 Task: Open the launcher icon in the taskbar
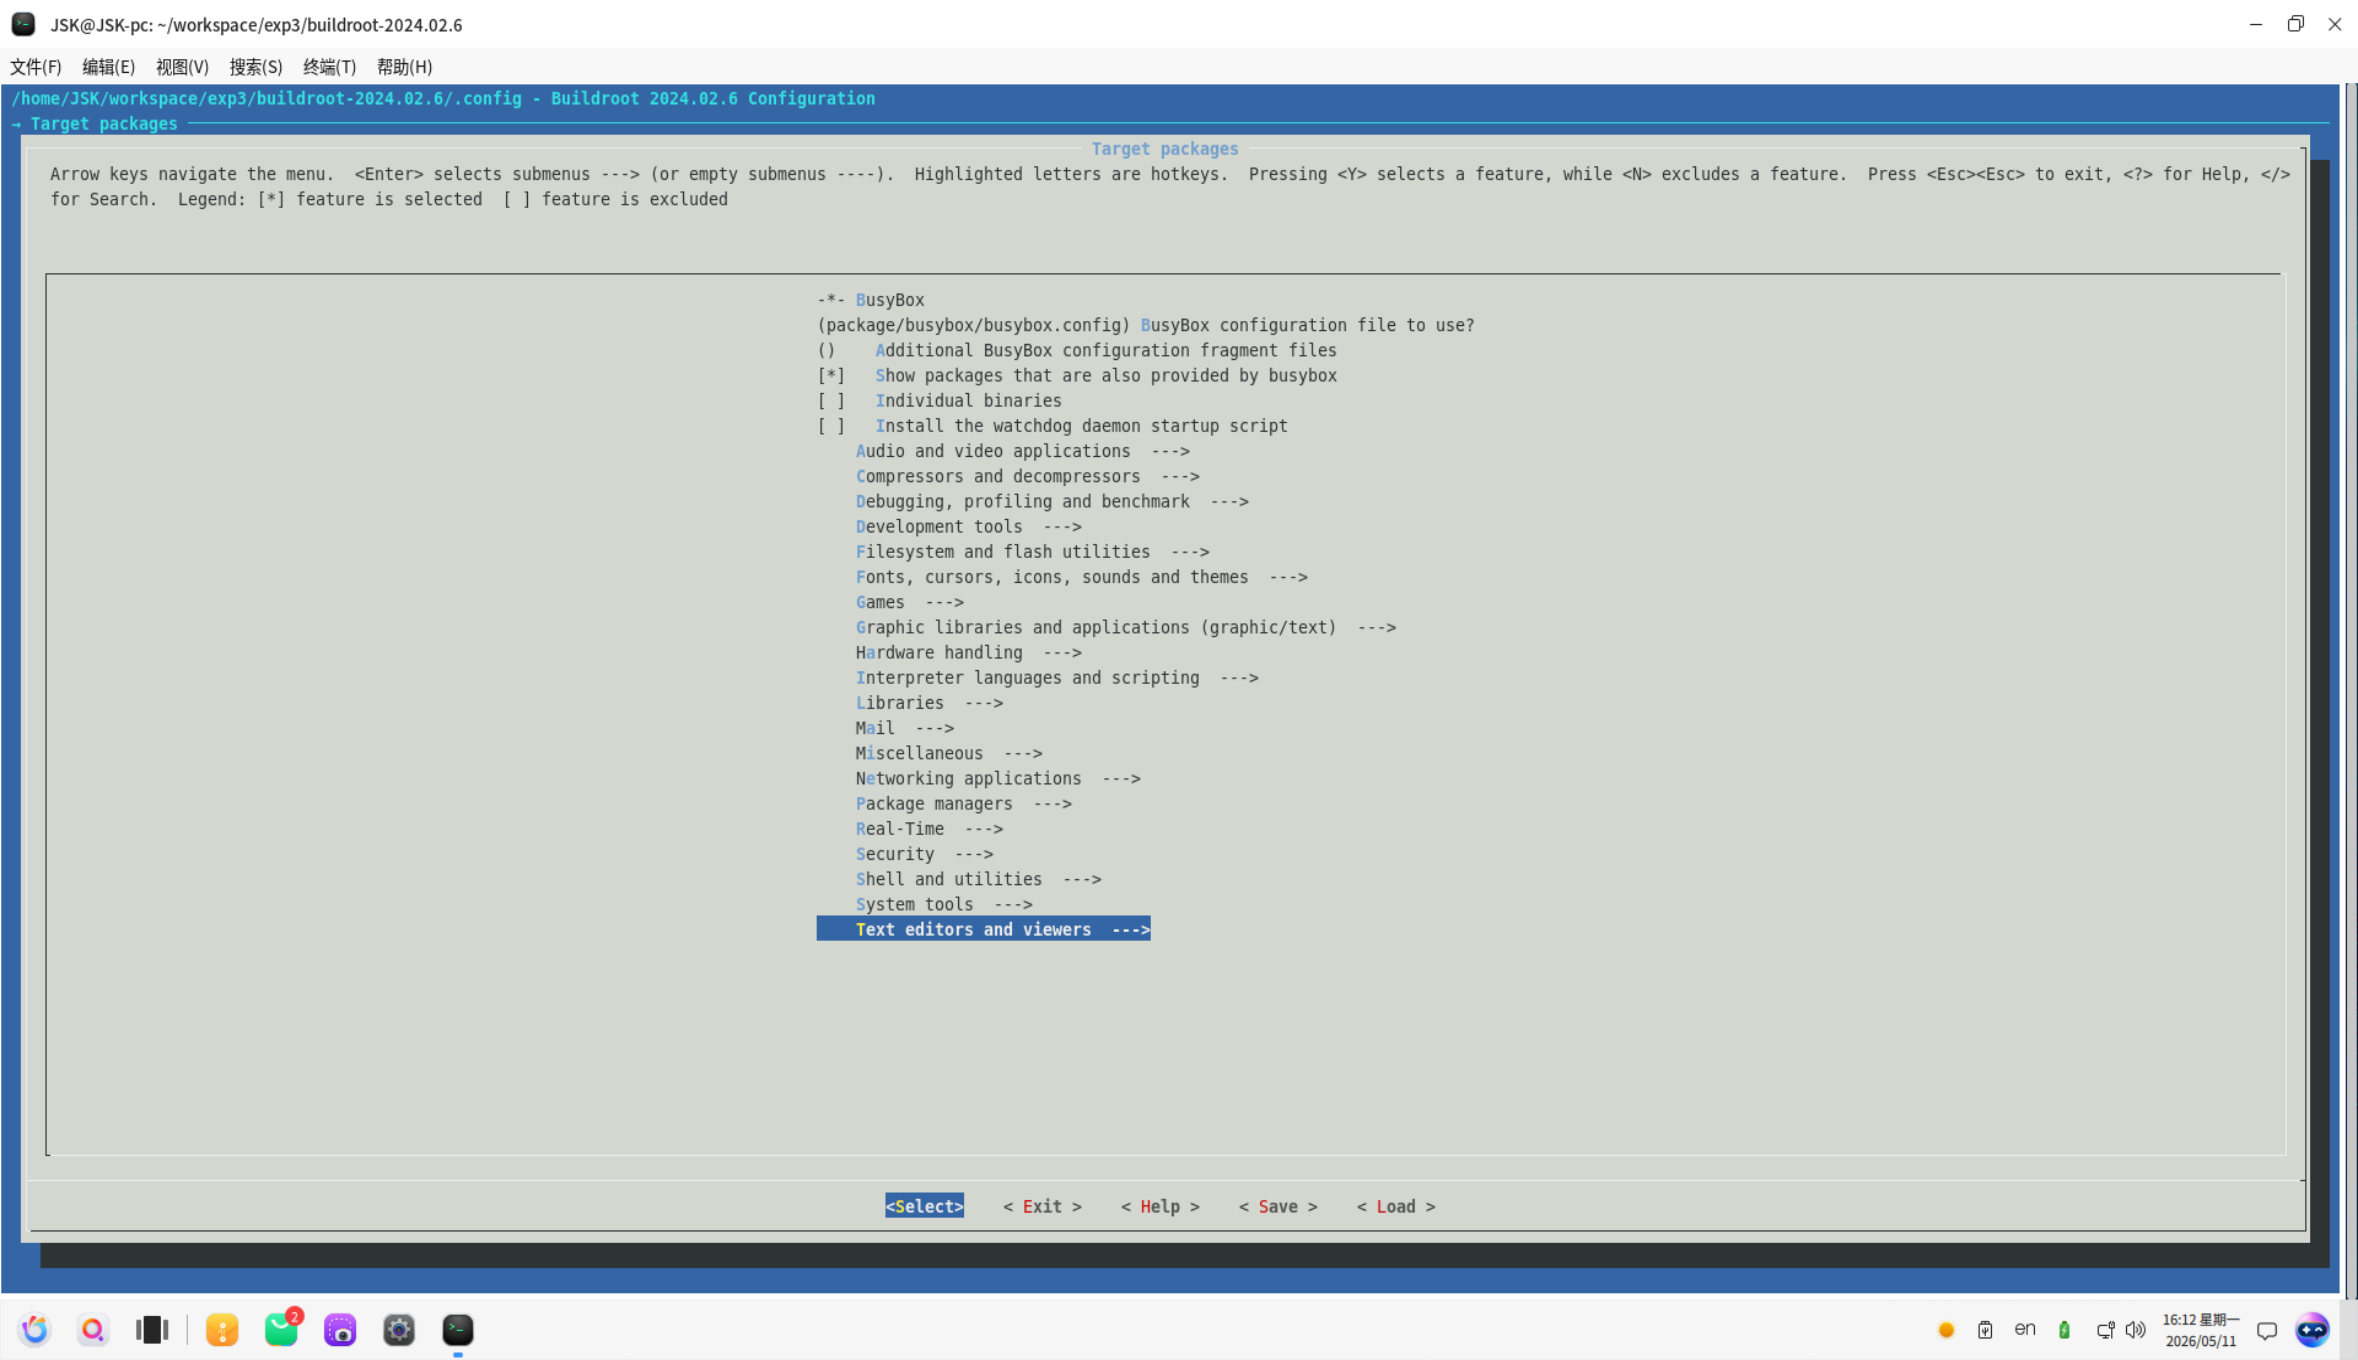(35, 1329)
